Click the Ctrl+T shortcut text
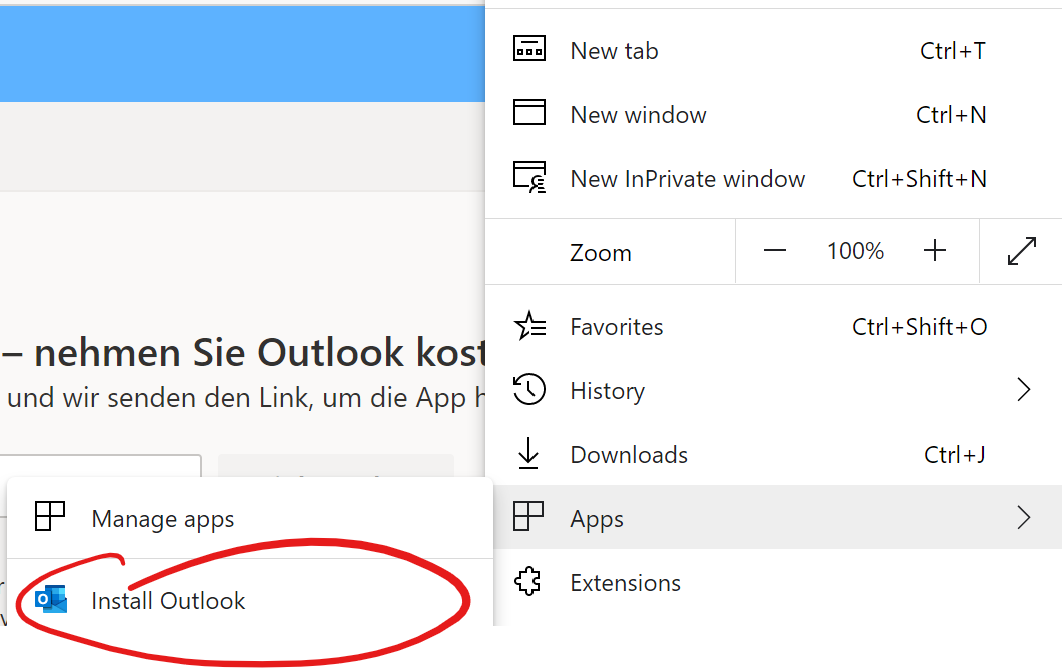 click(x=952, y=51)
